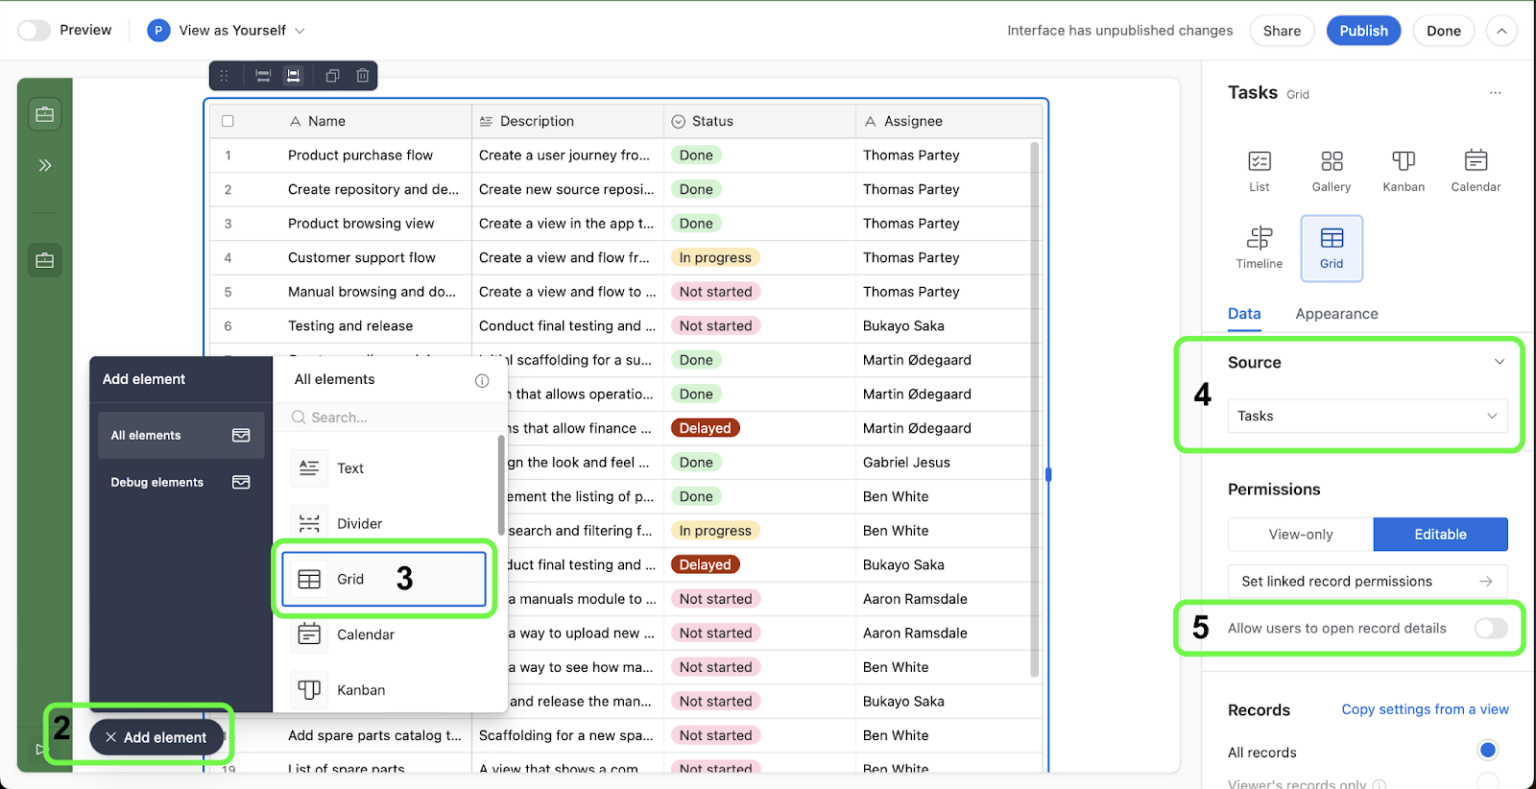The width and height of the screenshot is (1536, 789).
Task: Expand the left sidebar with double chevron
Action: pos(45,166)
